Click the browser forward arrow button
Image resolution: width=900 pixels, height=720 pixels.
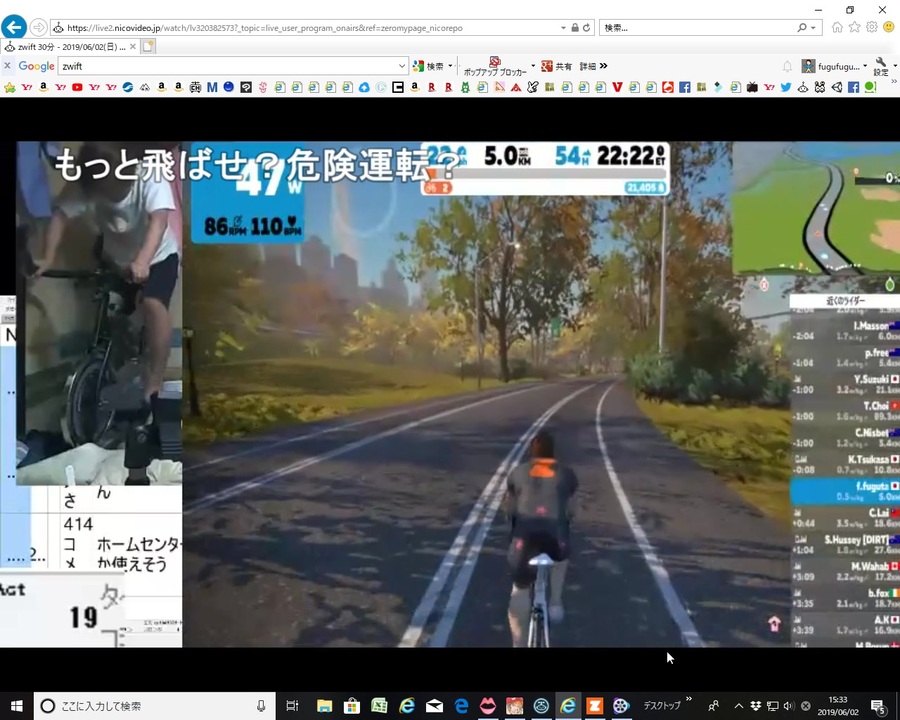point(38,27)
